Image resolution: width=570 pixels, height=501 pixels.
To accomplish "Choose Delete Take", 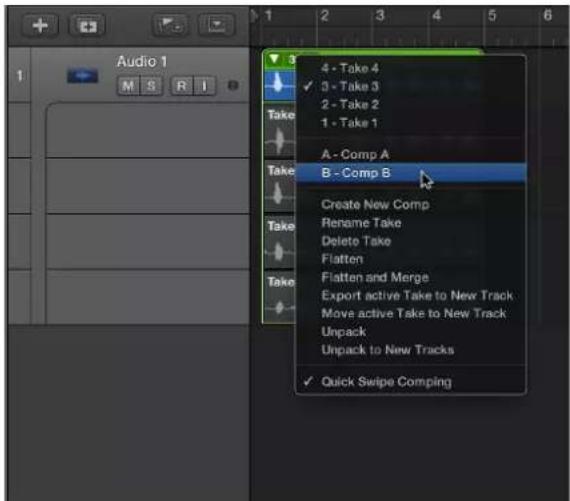I will coord(411,241).
